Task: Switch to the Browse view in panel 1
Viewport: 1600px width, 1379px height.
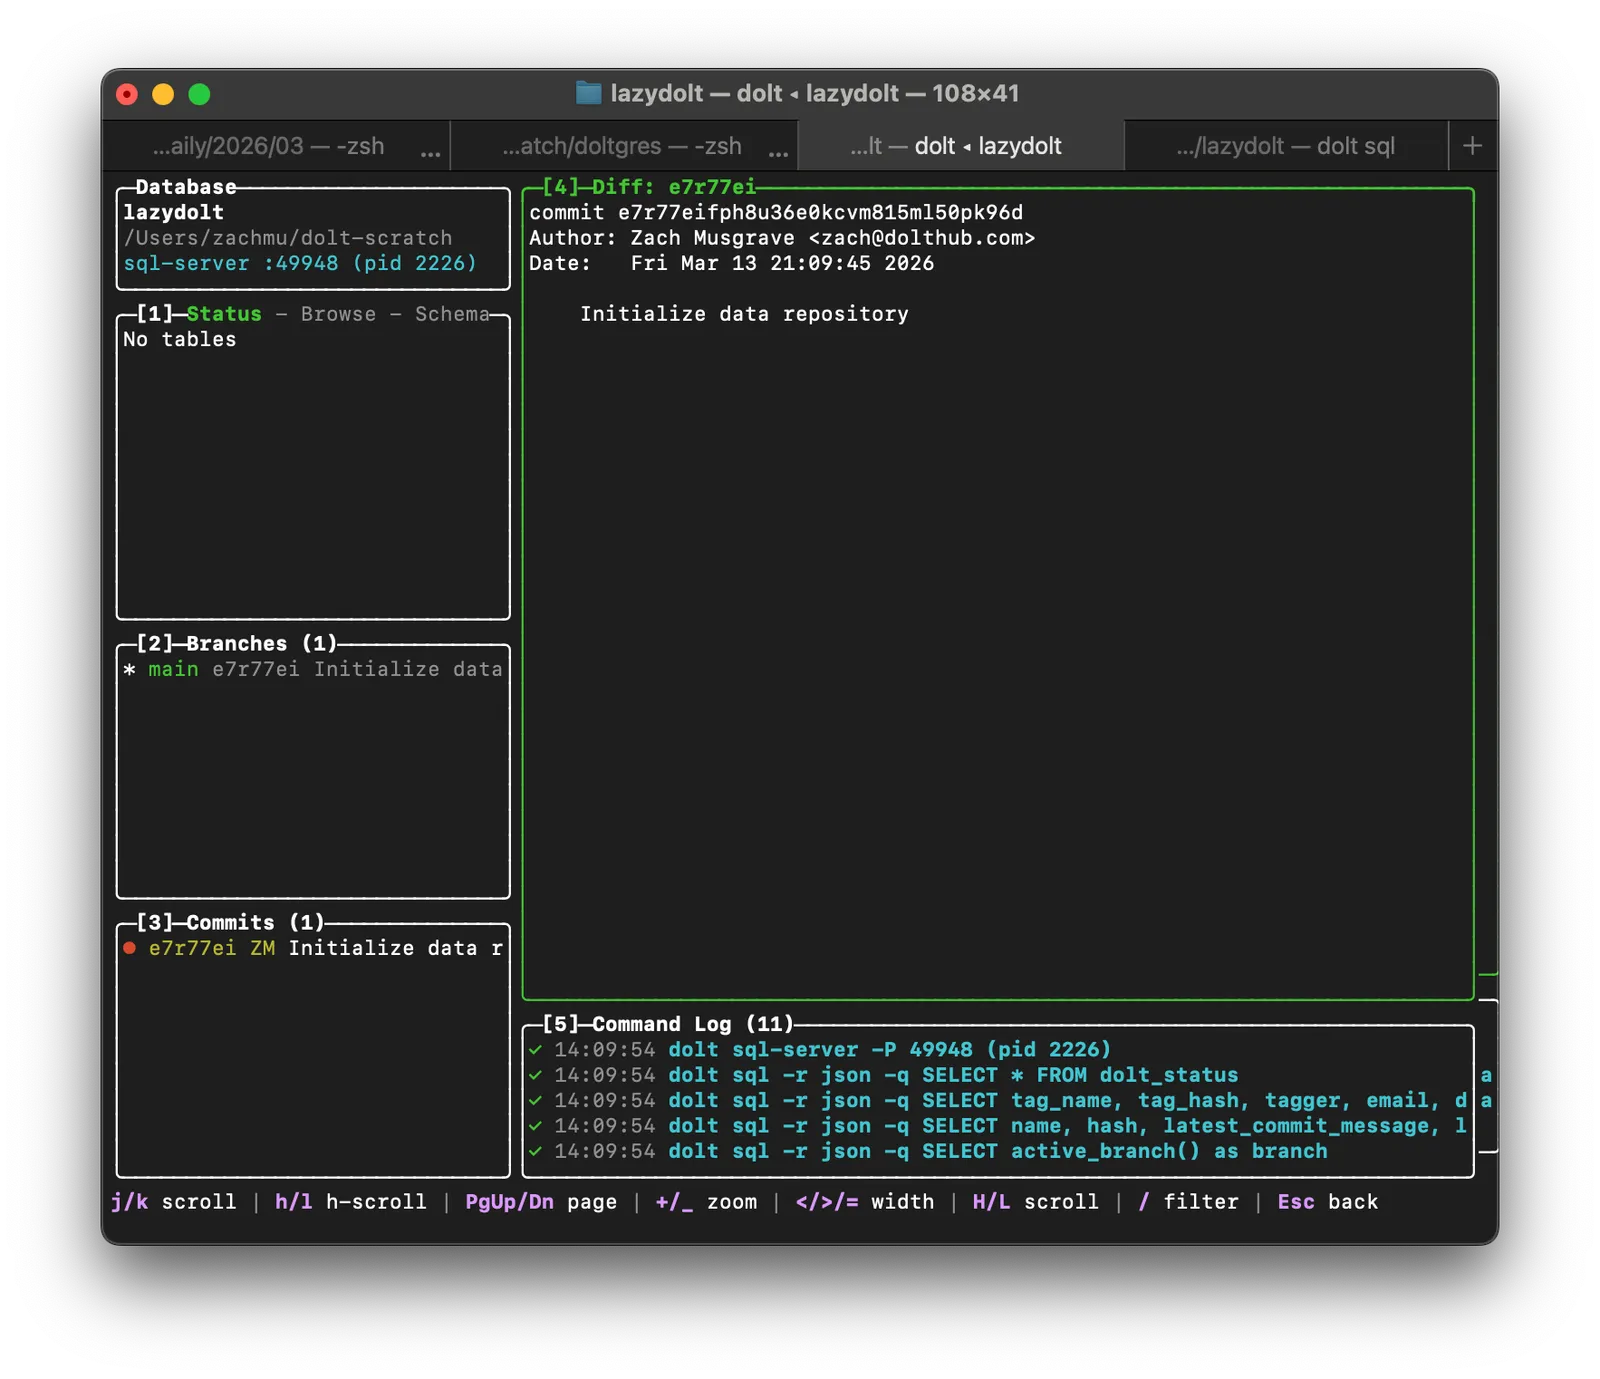Action: click(338, 314)
